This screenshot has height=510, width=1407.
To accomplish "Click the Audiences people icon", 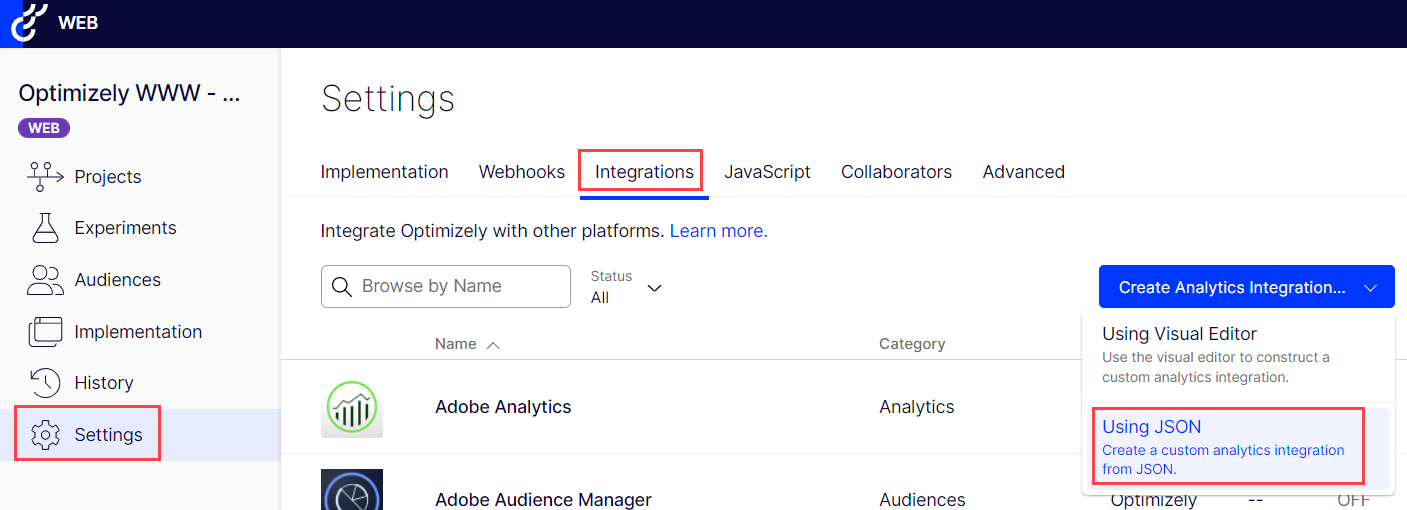I will 45,280.
